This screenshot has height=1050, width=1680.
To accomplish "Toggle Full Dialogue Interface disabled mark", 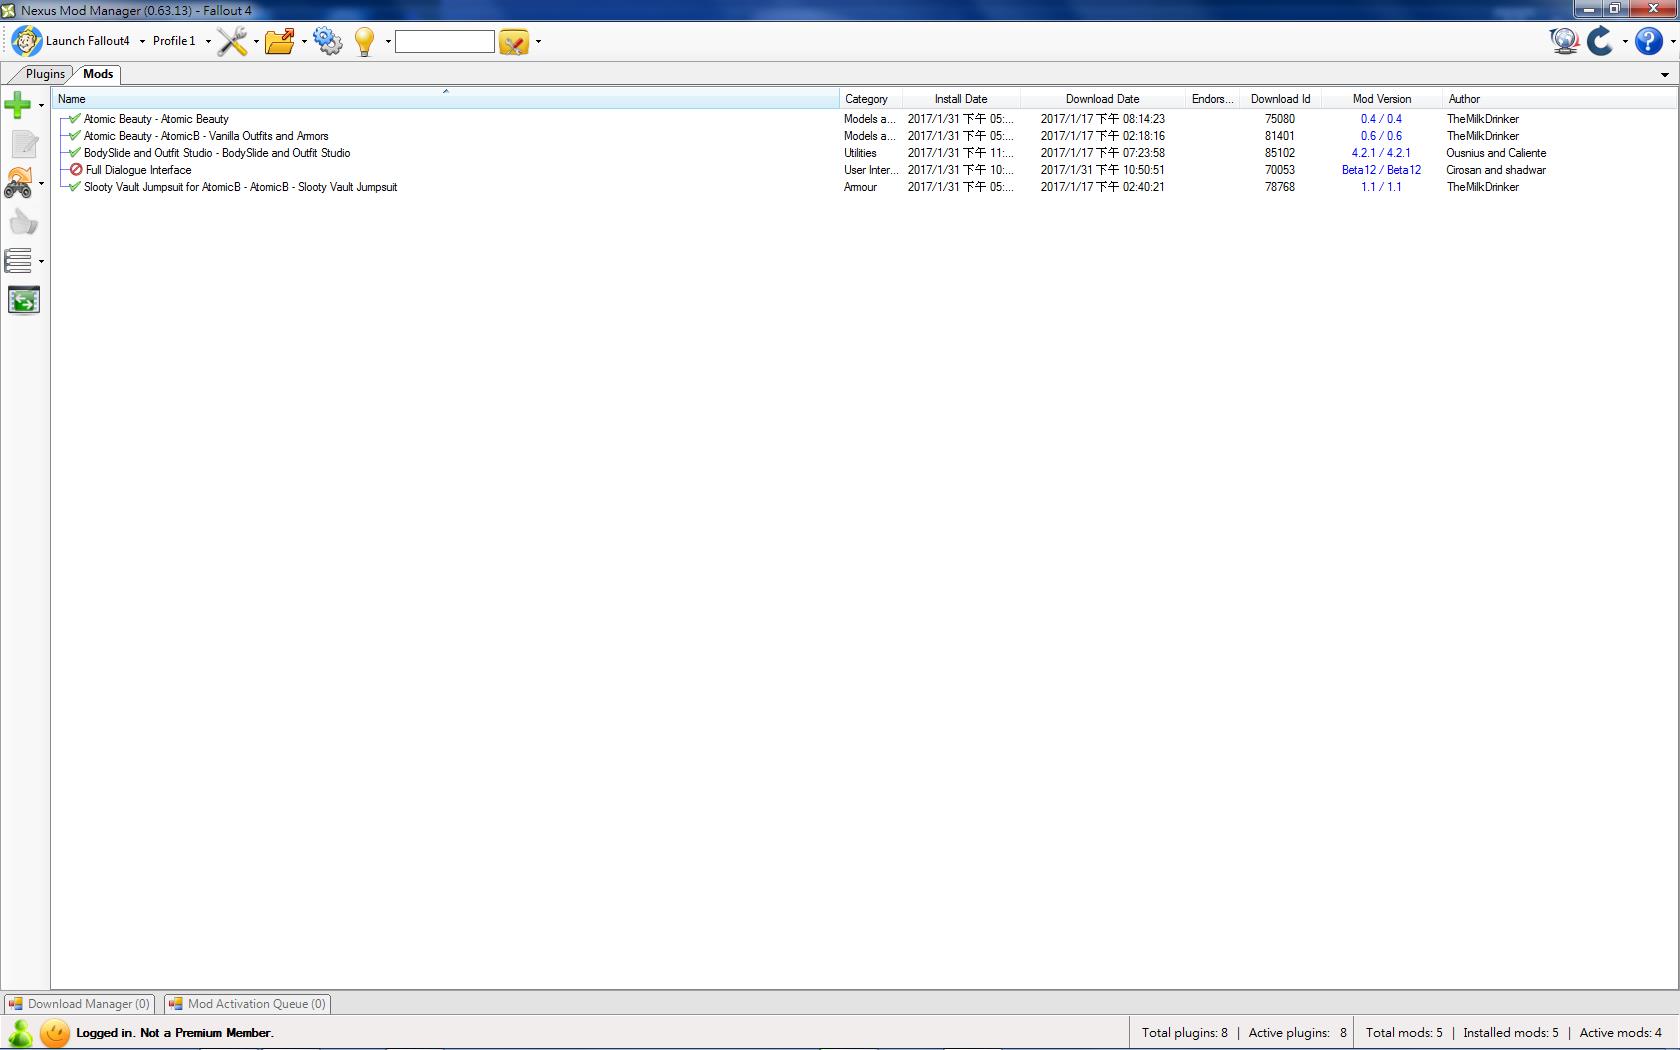I will click(76, 170).
